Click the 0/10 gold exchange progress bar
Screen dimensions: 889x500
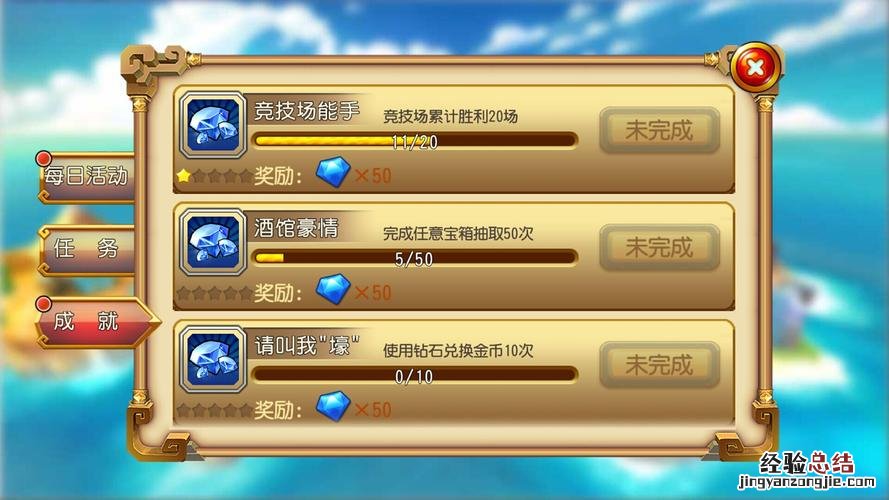pos(414,375)
